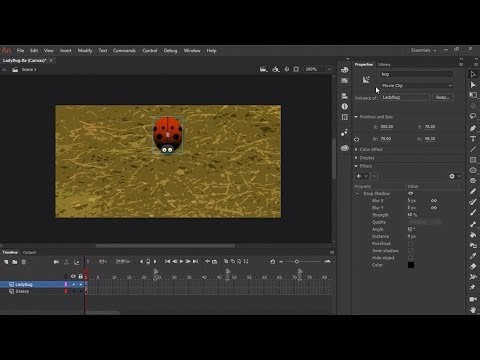
Task: Open the Add filter dropdown
Action: pos(362,176)
